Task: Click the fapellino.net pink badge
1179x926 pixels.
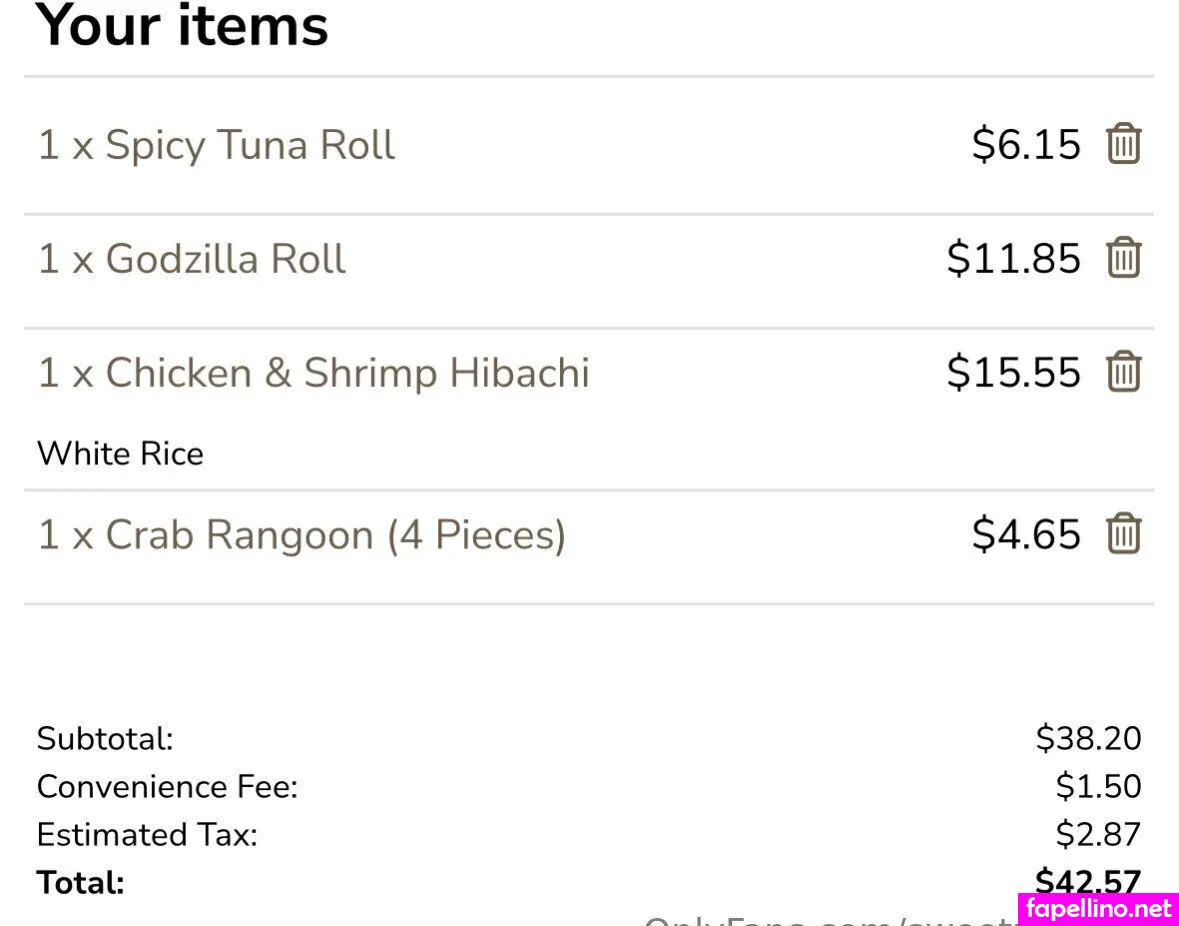Action: (1098, 909)
